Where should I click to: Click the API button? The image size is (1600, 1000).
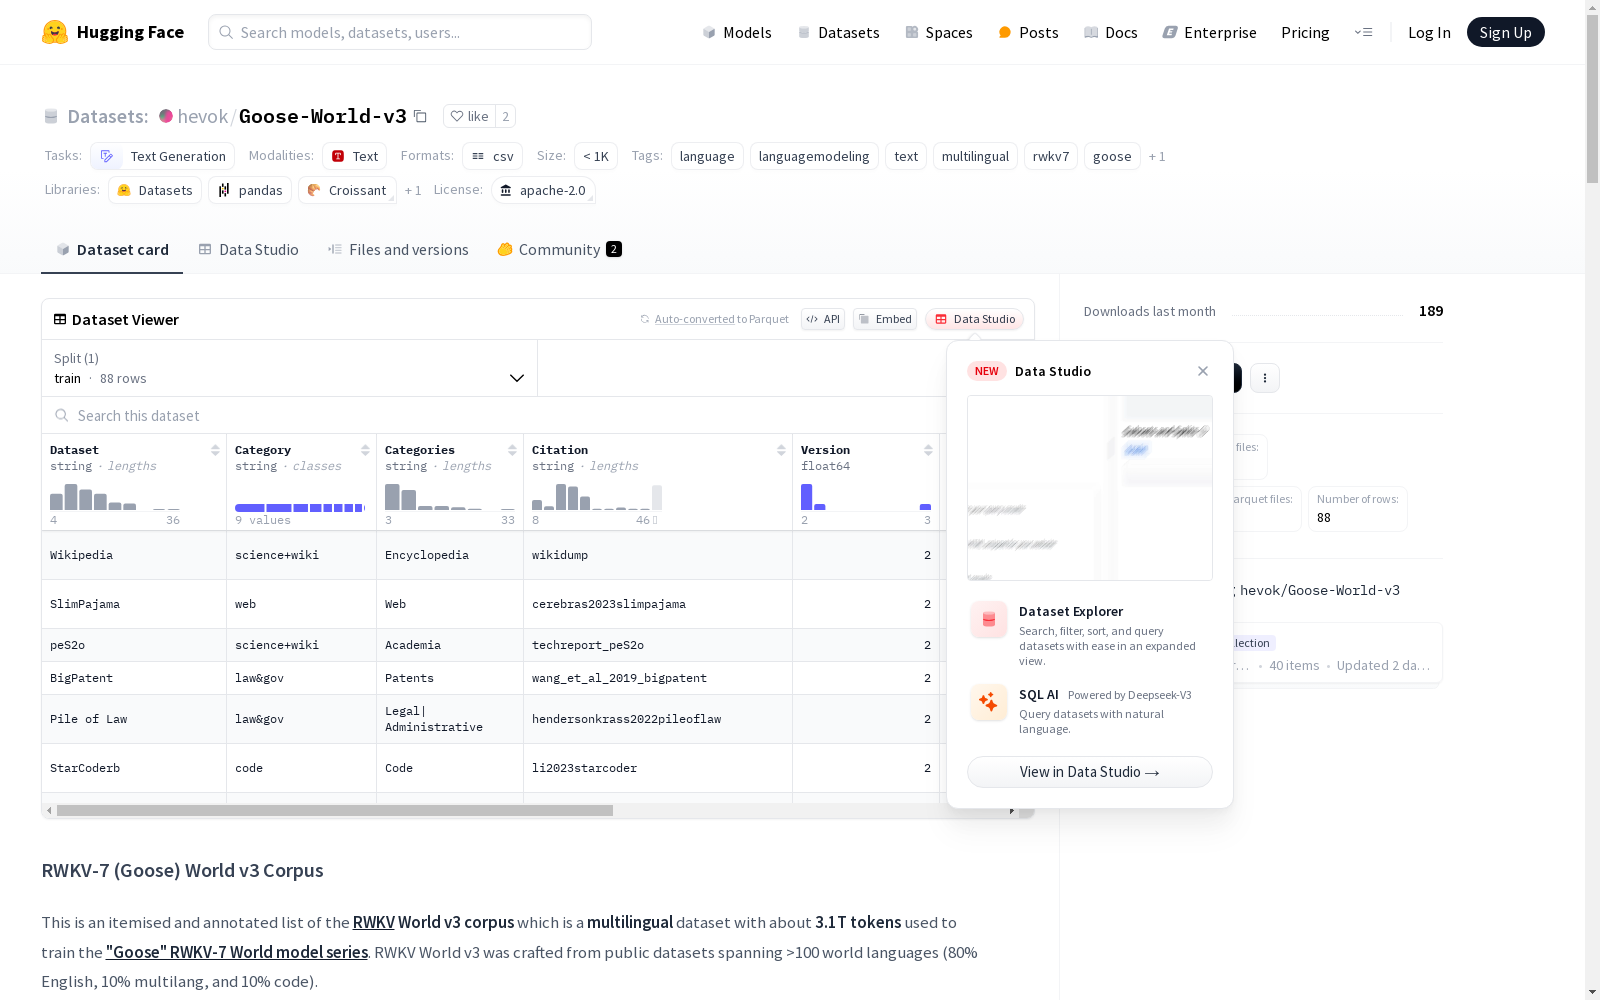pos(823,319)
